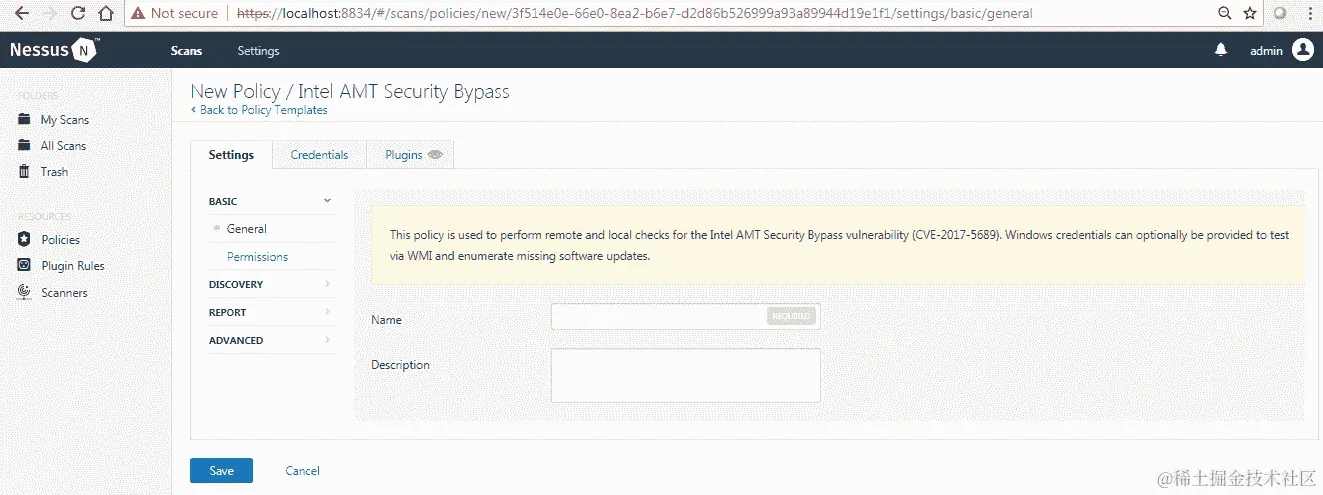Click the zoom magnifier in address bar

pyautogui.click(x=1225, y=14)
